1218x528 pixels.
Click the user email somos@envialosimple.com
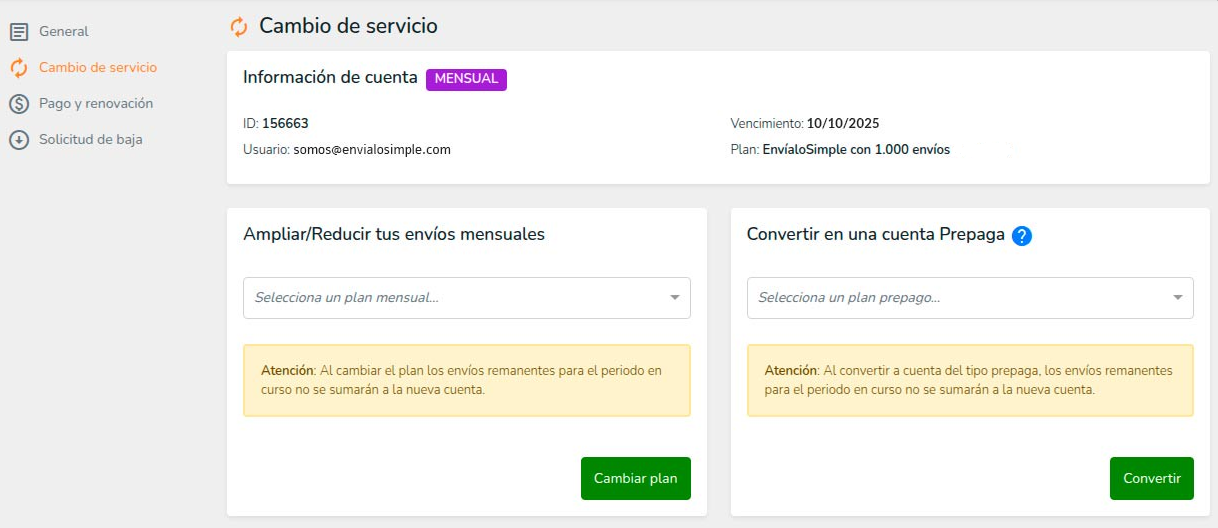(372, 150)
